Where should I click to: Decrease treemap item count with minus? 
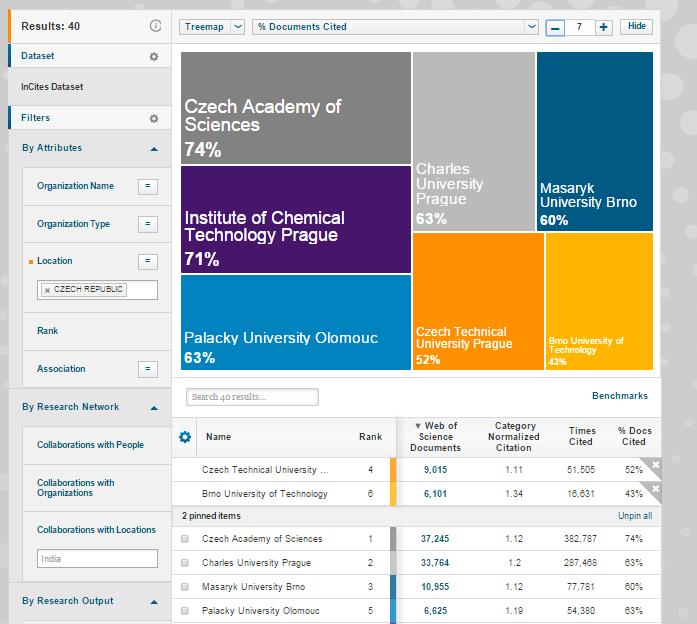pos(555,28)
